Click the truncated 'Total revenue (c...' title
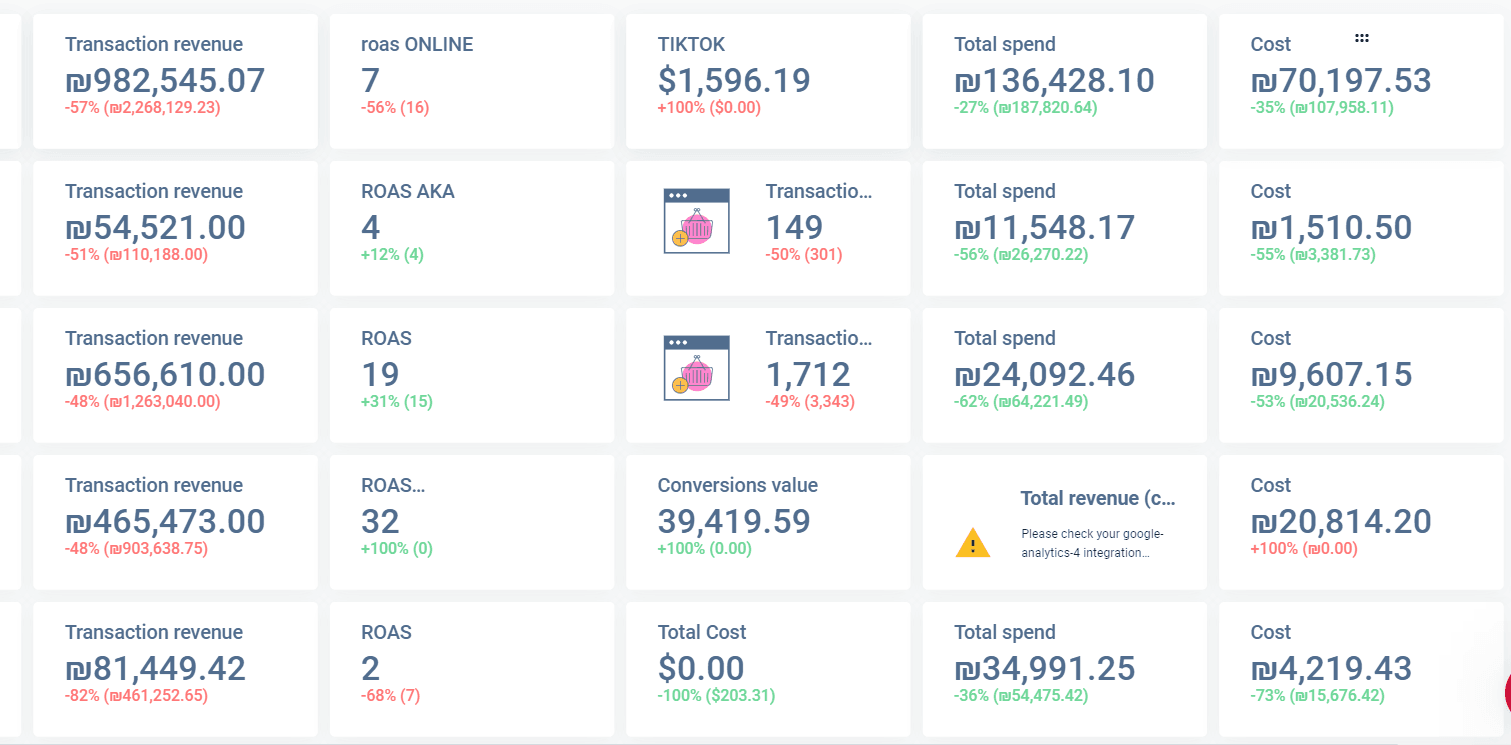This screenshot has width=1511, height=745. pos(1097,498)
